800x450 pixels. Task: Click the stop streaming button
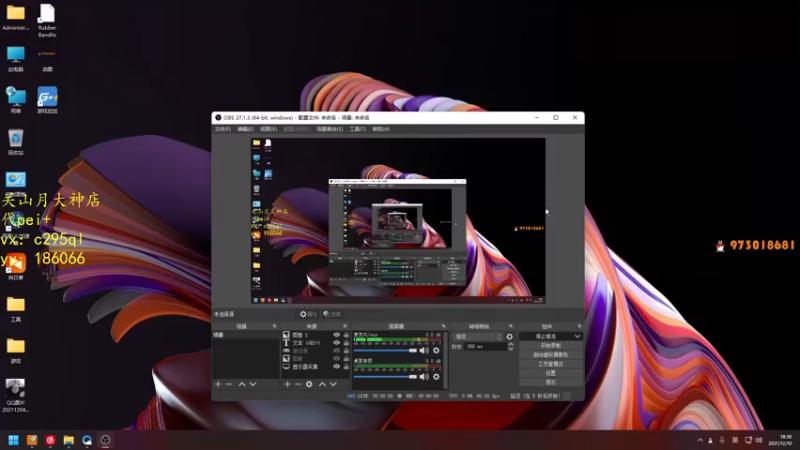click(546, 337)
